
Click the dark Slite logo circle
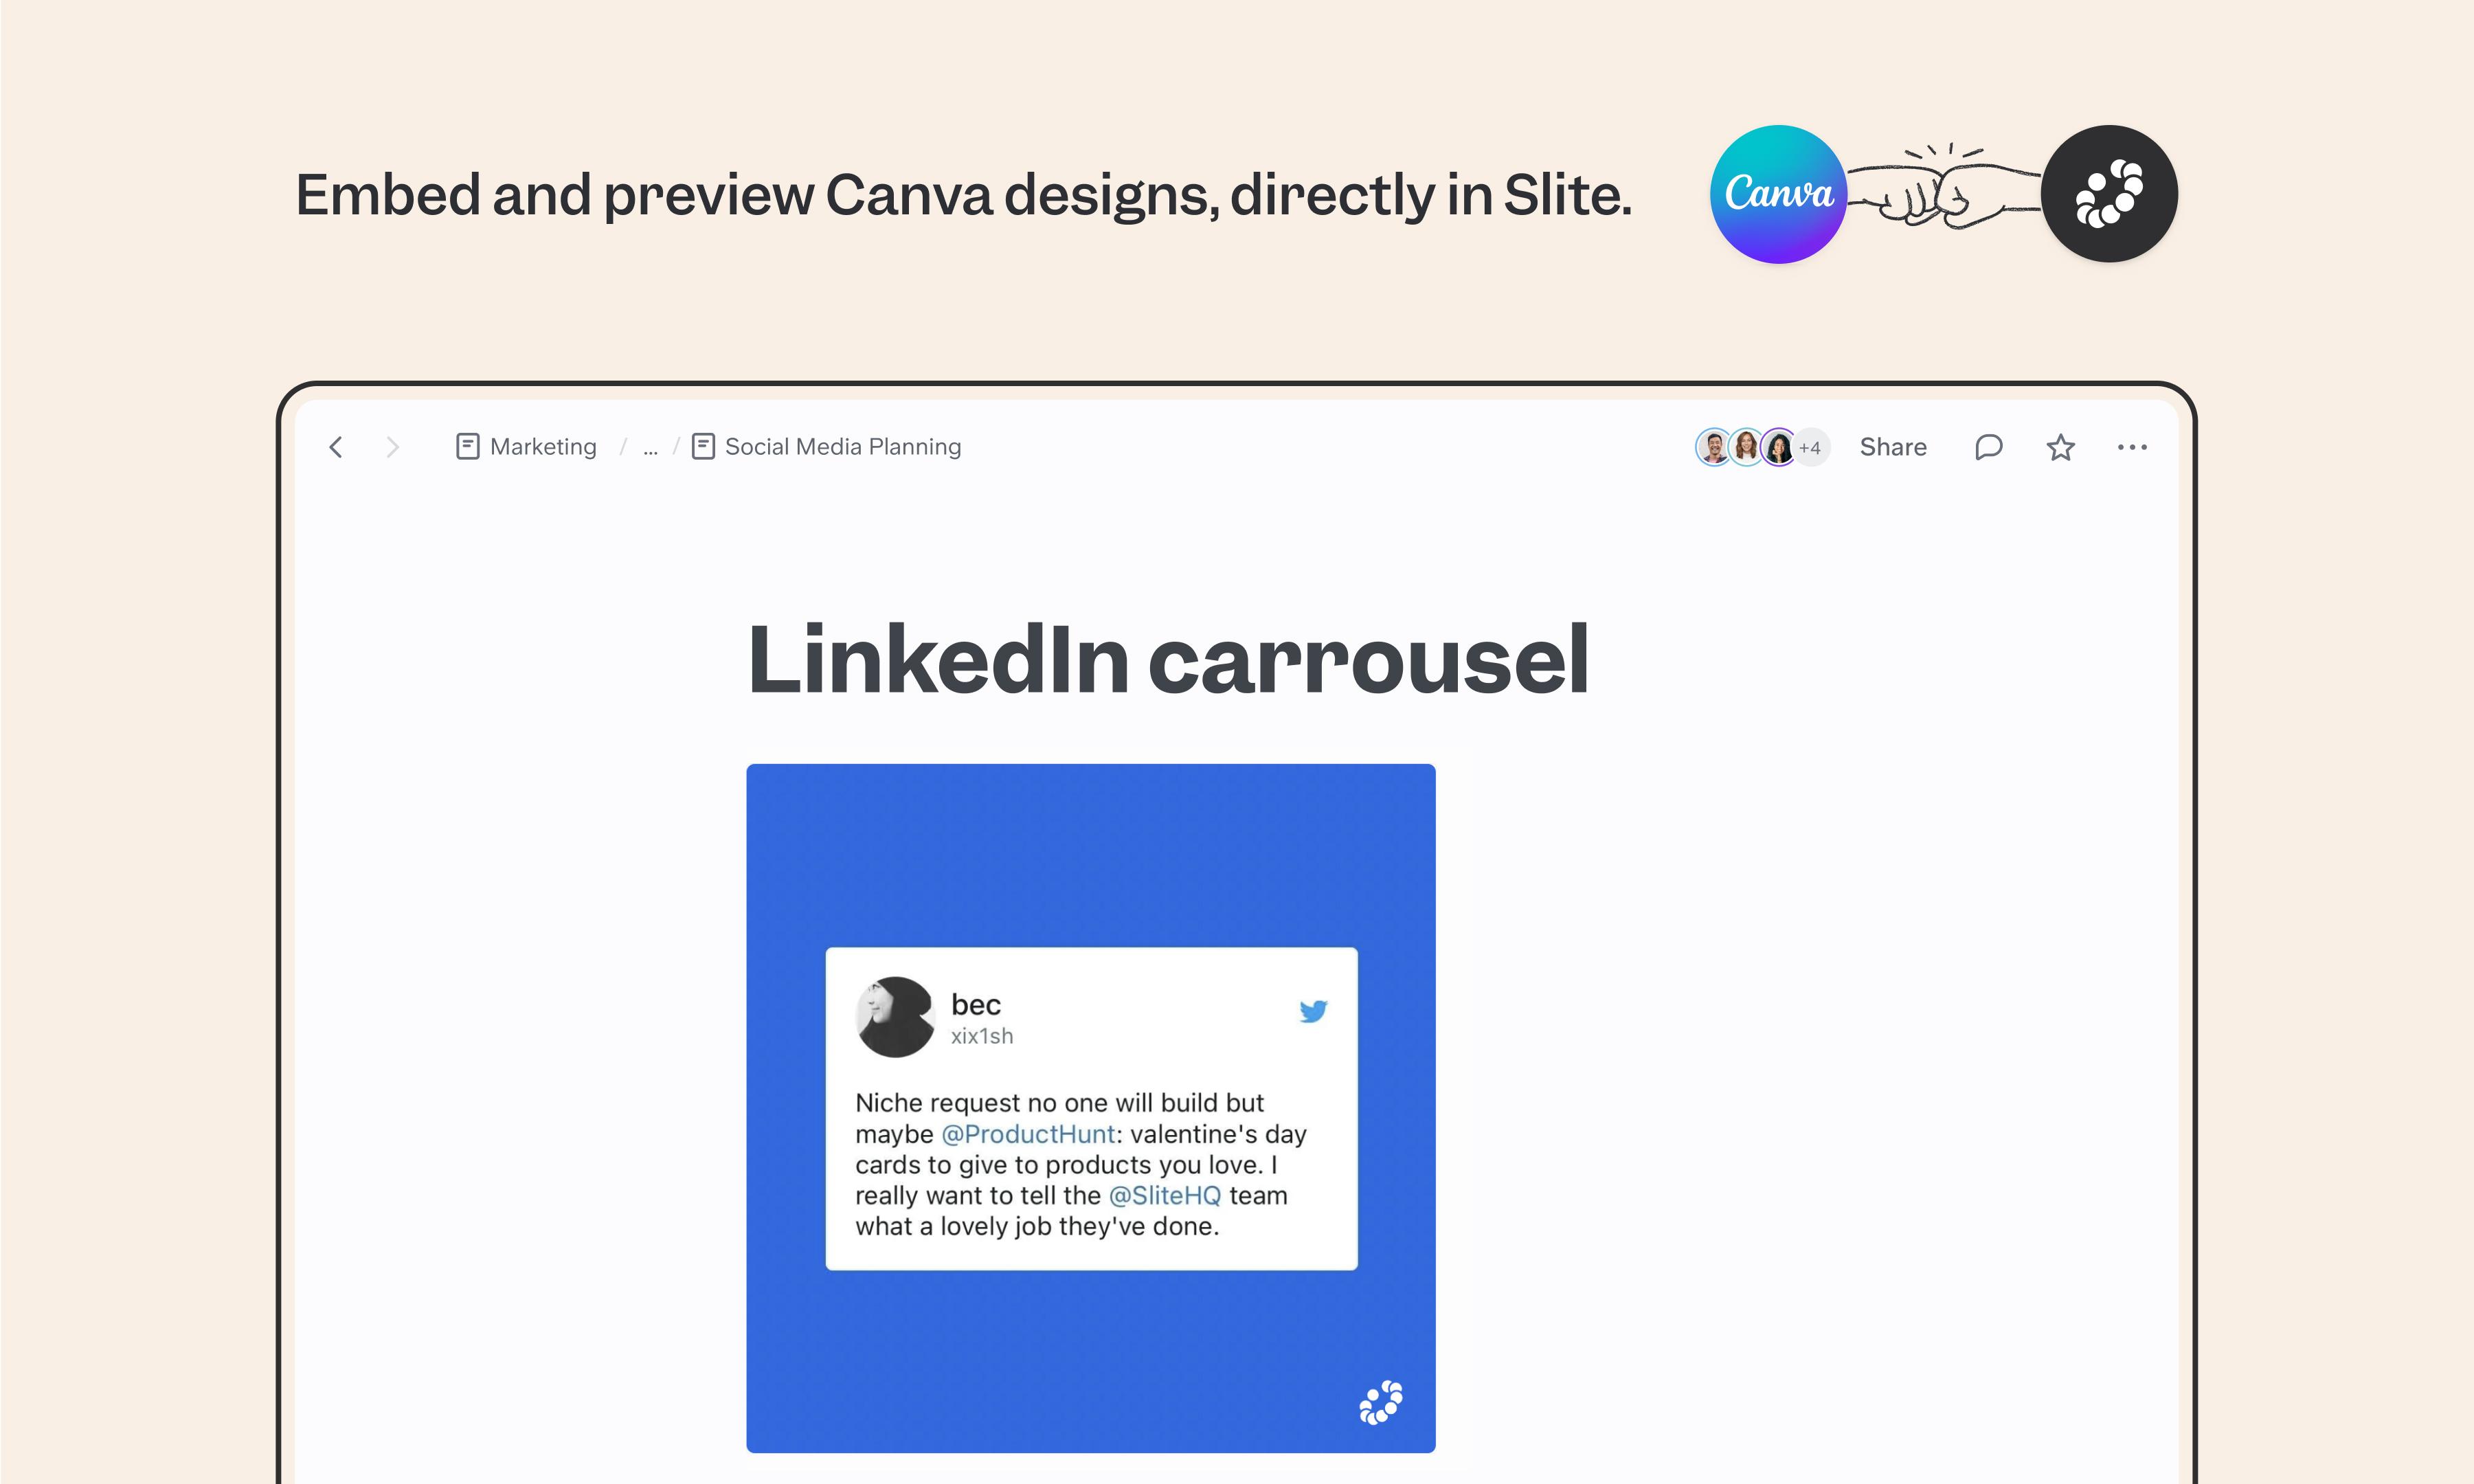click(x=2109, y=194)
